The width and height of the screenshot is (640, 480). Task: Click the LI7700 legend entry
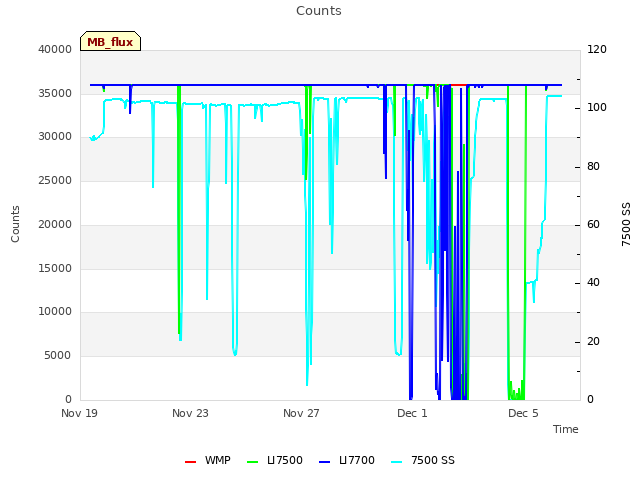click(347, 460)
